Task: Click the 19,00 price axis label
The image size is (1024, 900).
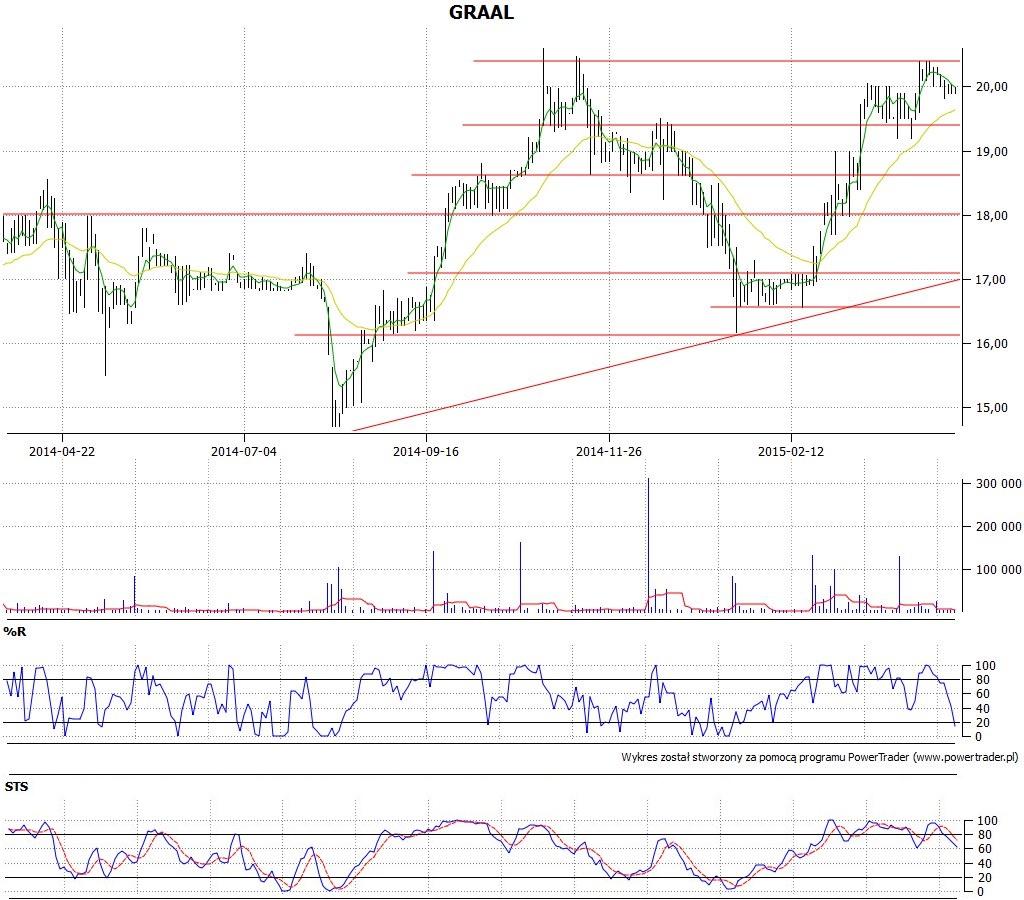Action: click(x=991, y=152)
